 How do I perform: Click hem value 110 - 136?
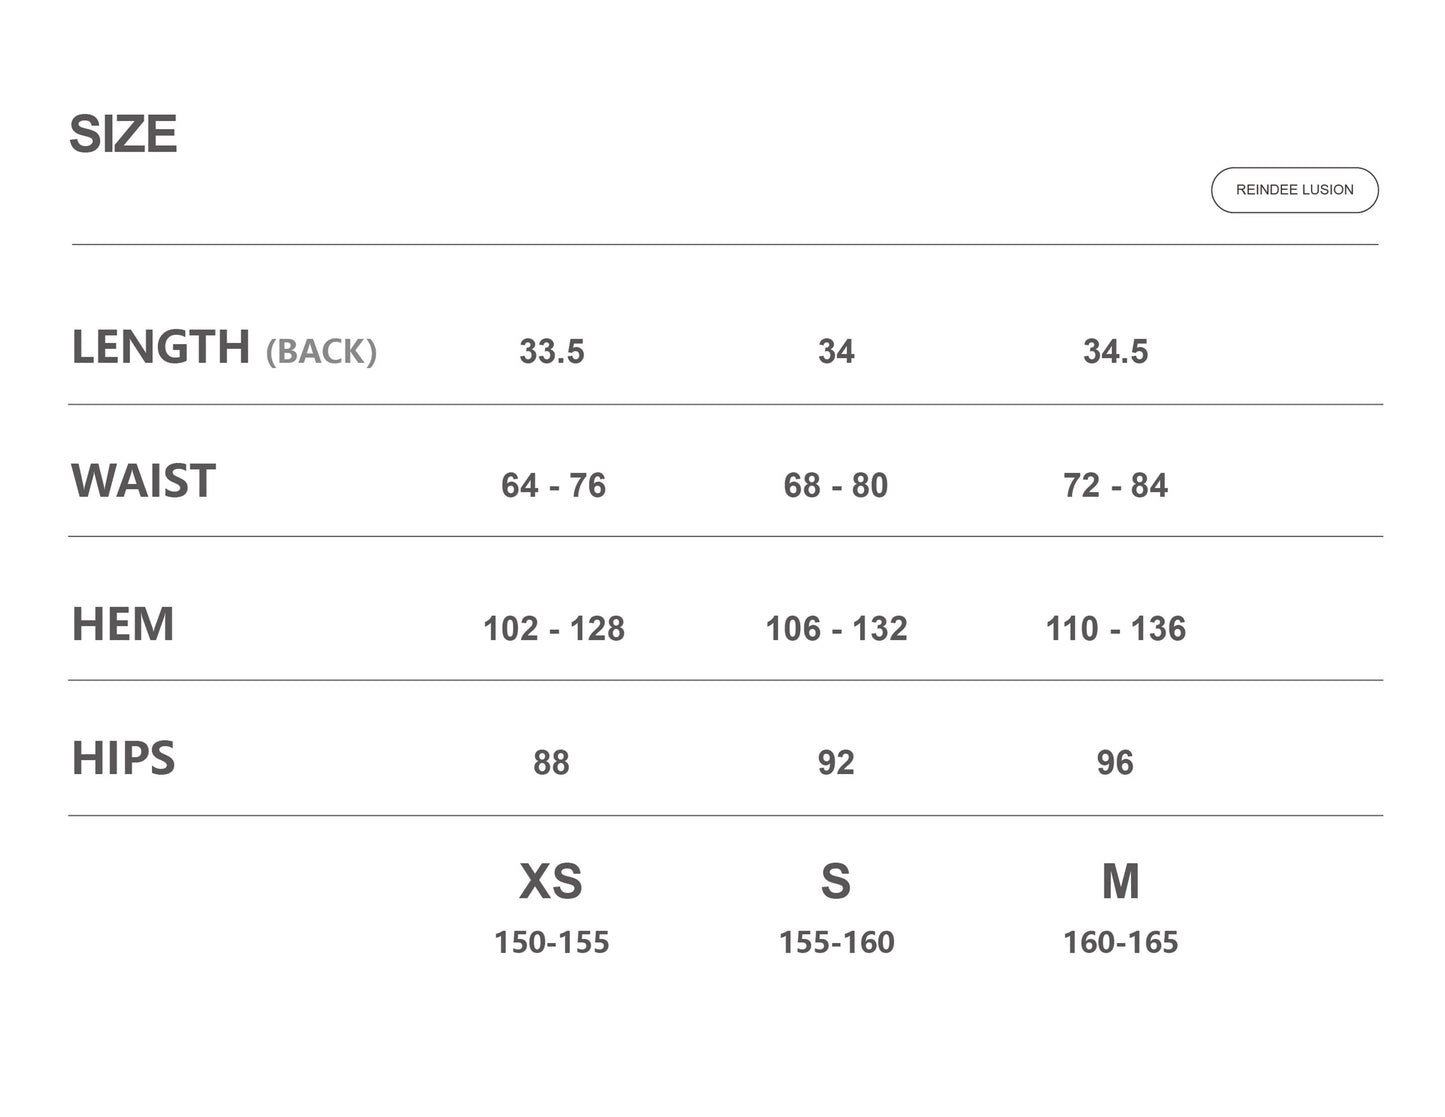pyautogui.click(x=1115, y=628)
